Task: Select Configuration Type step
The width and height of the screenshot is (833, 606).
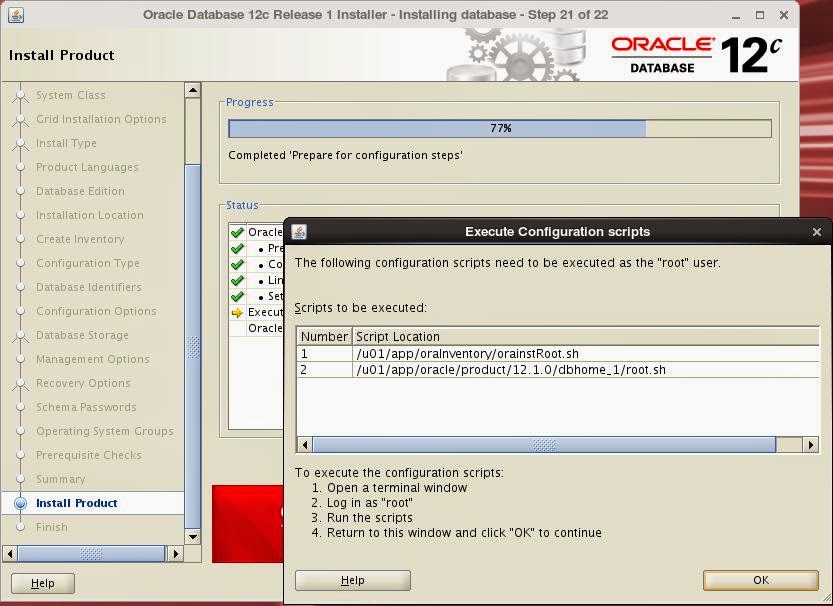Action: pyautogui.click(x=88, y=263)
